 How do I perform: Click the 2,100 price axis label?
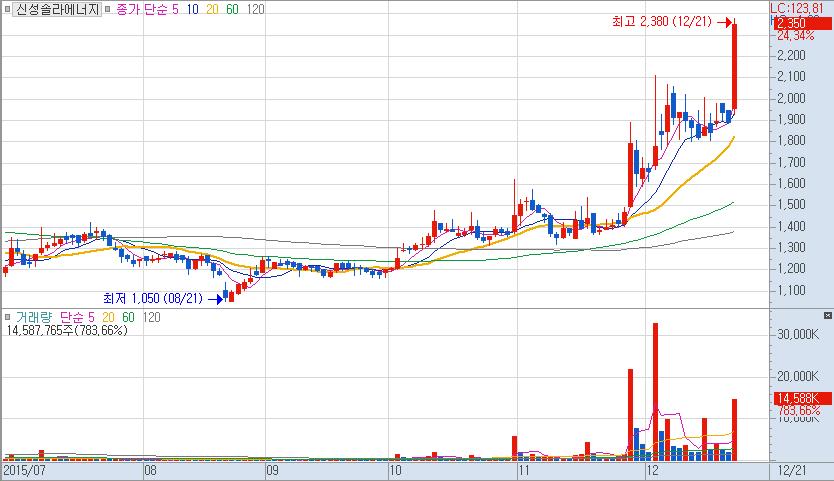[x=791, y=77]
